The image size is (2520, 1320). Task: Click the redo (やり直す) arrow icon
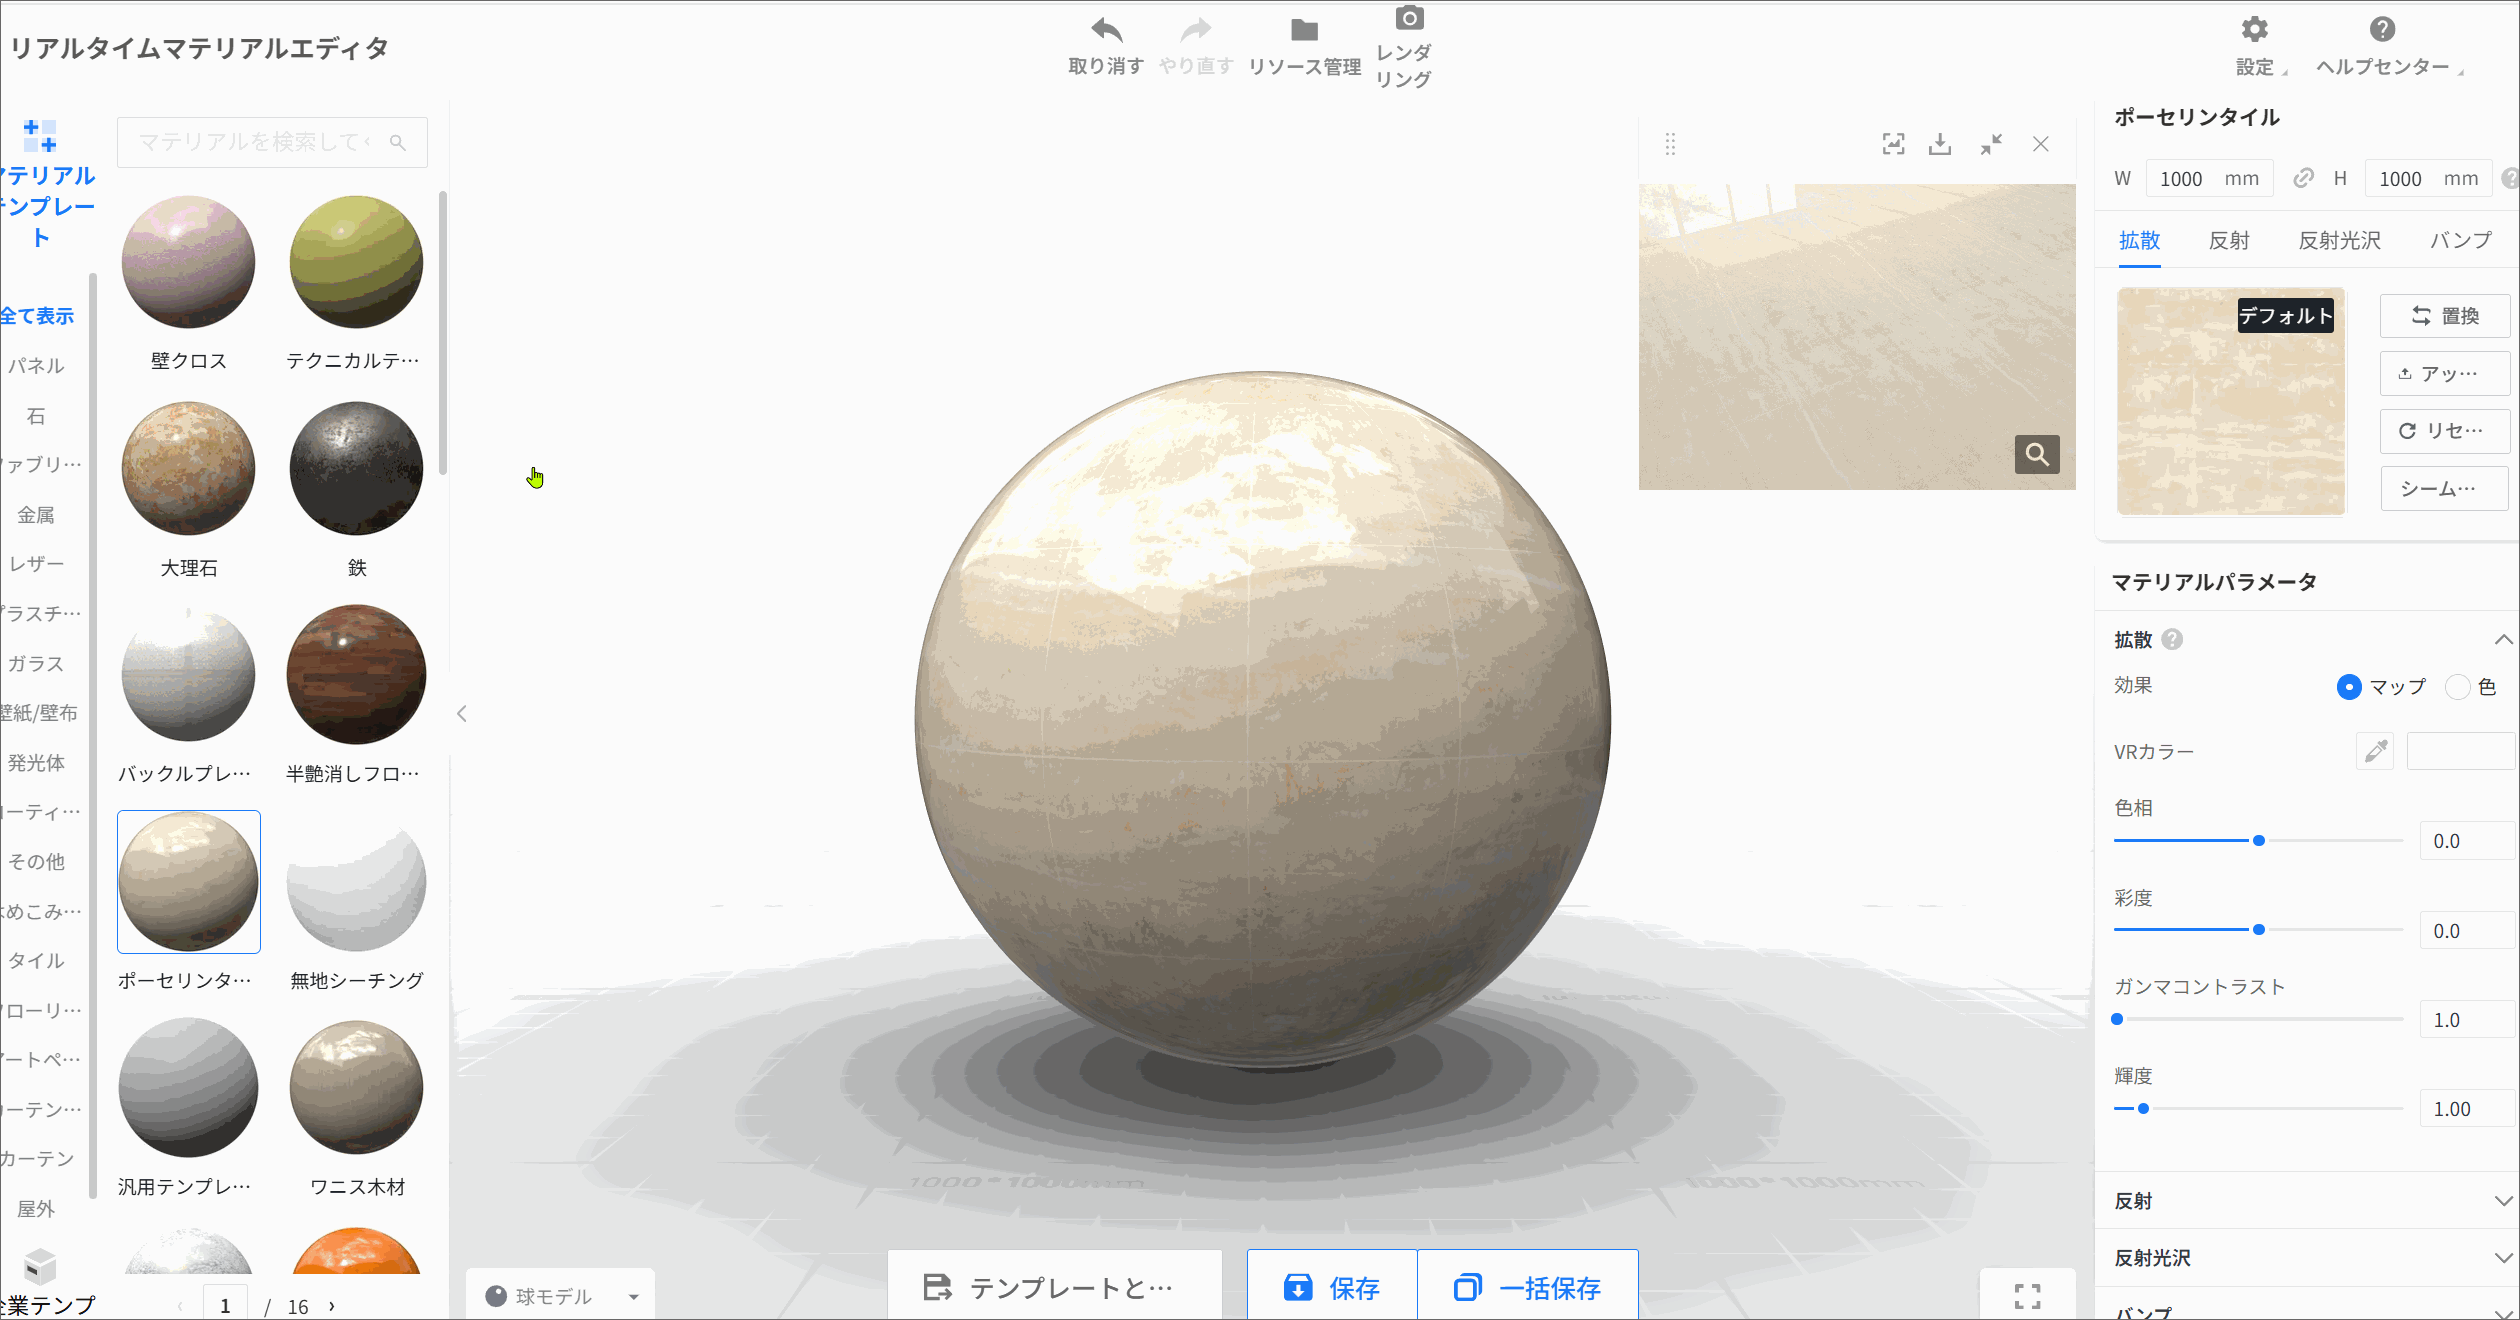pos(1195,30)
